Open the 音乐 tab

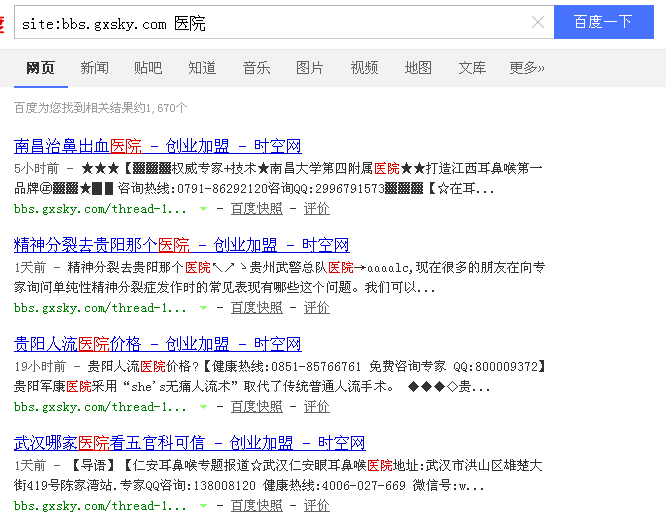(256, 68)
